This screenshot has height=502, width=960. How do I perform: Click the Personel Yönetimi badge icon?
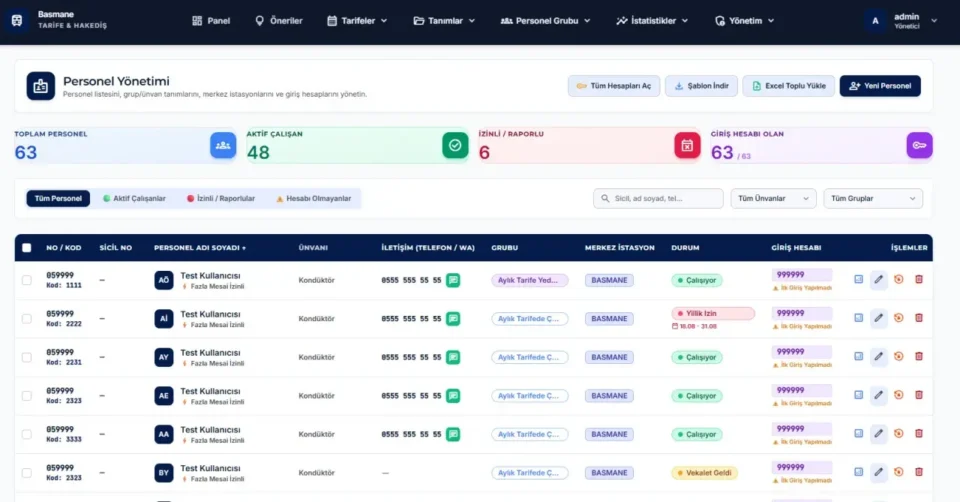click(x=40, y=86)
